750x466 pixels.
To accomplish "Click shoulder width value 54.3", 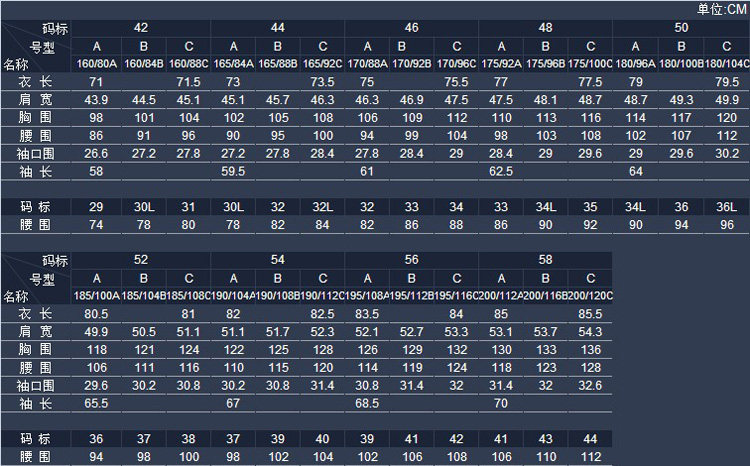I will pyautogui.click(x=590, y=332).
